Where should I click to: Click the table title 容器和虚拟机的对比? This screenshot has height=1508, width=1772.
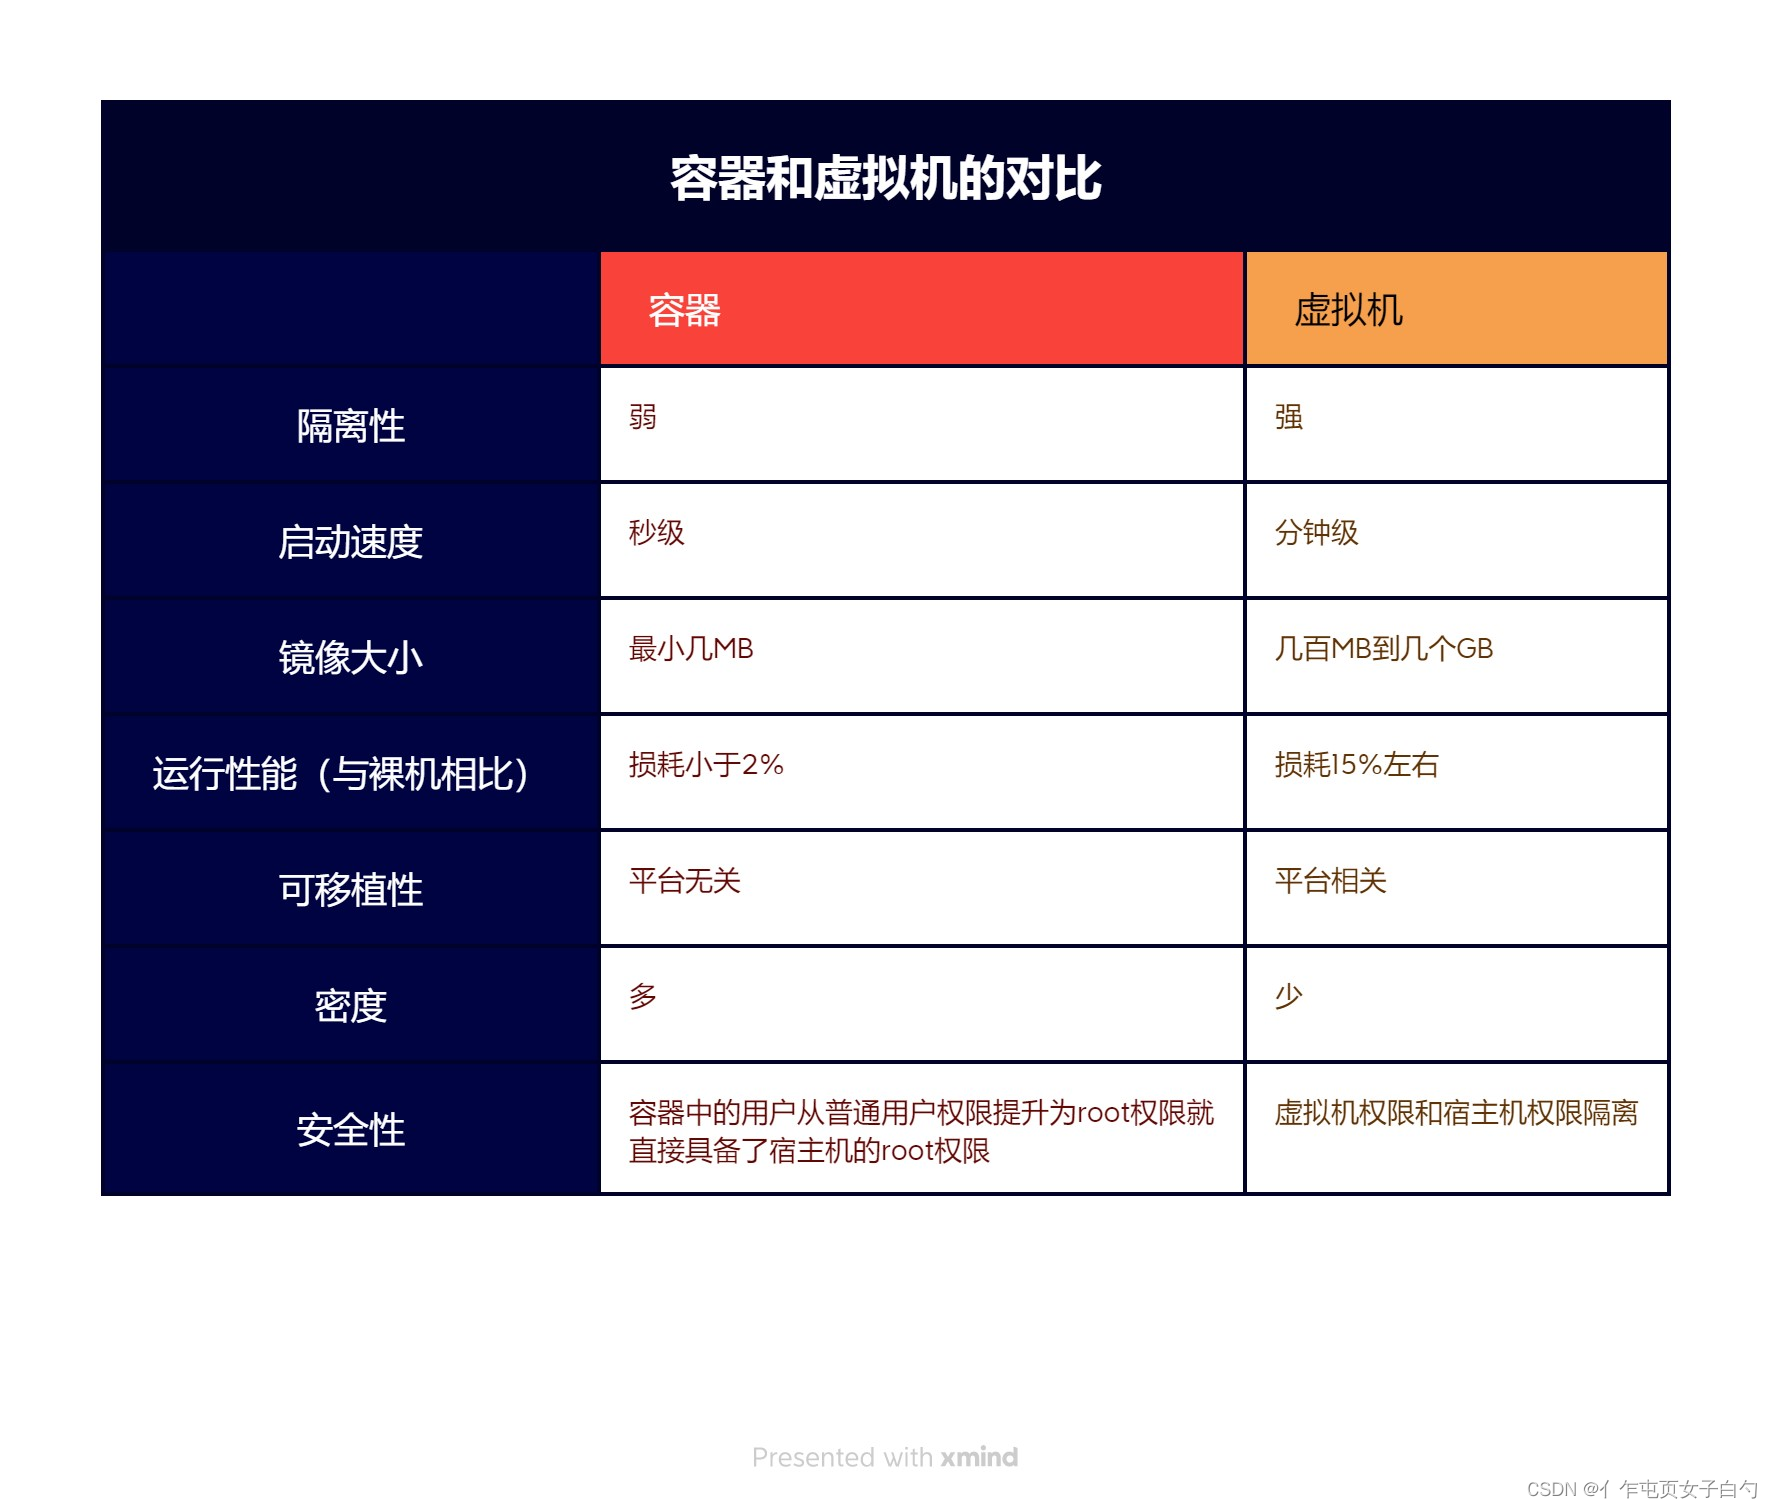click(x=885, y=179)
